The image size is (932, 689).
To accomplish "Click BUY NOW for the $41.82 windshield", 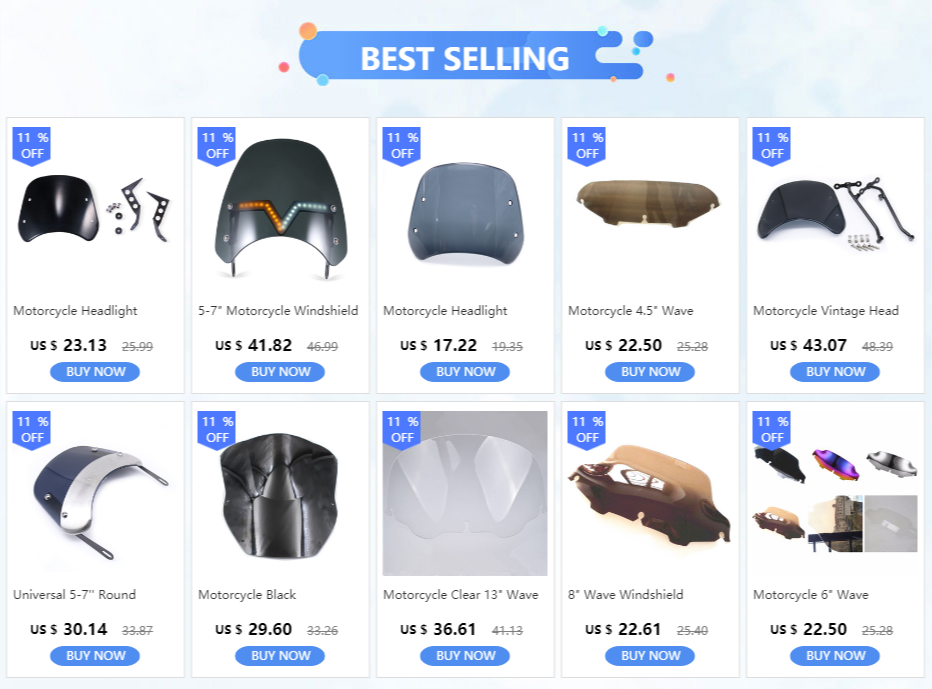I will point(280,372).
